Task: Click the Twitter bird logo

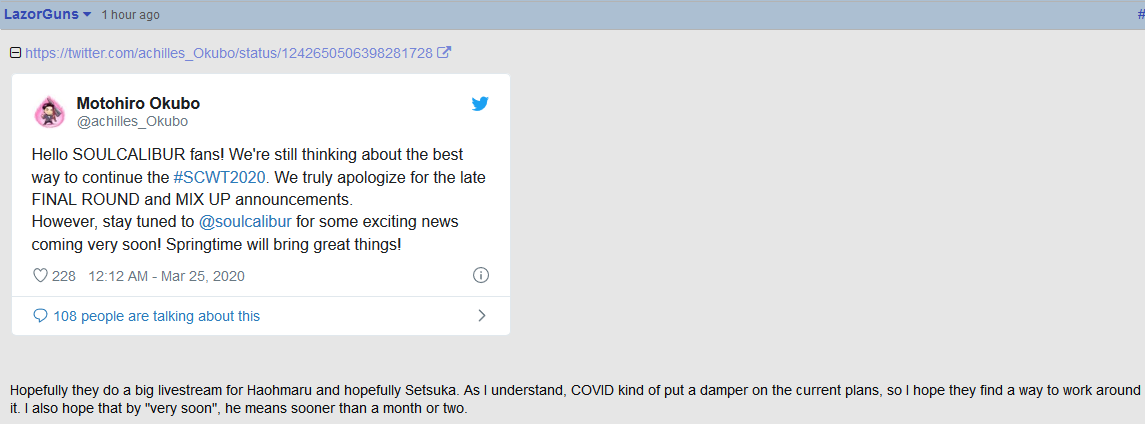Action: (x=480, y=104)
